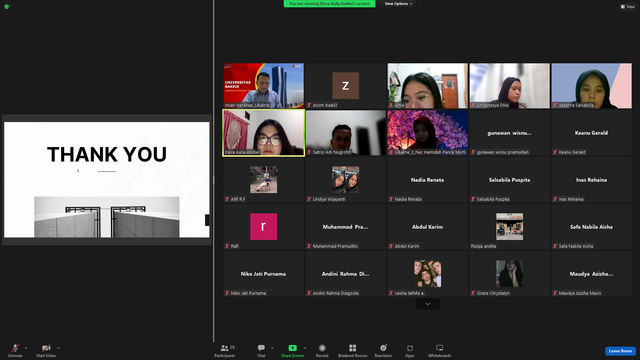Select the Keanu Gerald tile
Viewport: 640px width, 360px height.
[591, 133]
